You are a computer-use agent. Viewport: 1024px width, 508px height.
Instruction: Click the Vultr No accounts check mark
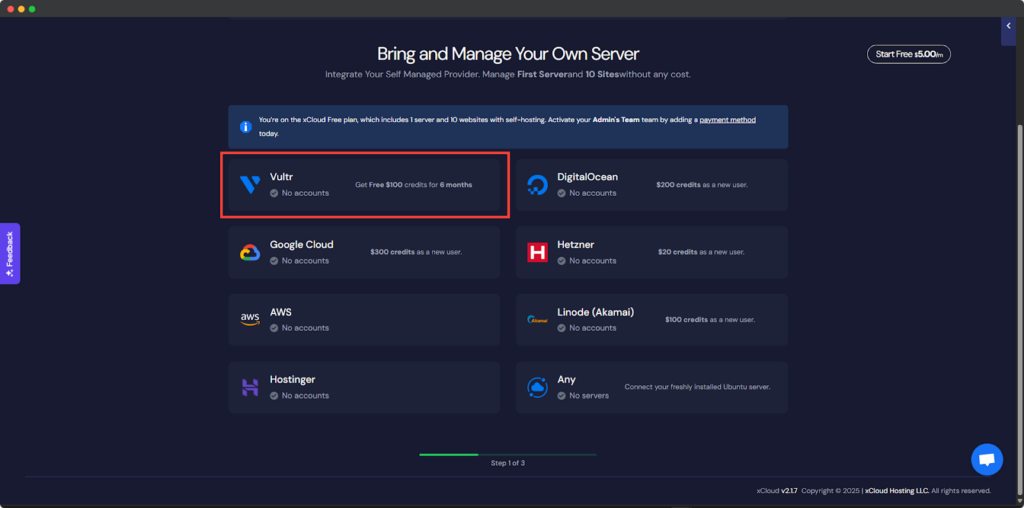coord(274,193)
